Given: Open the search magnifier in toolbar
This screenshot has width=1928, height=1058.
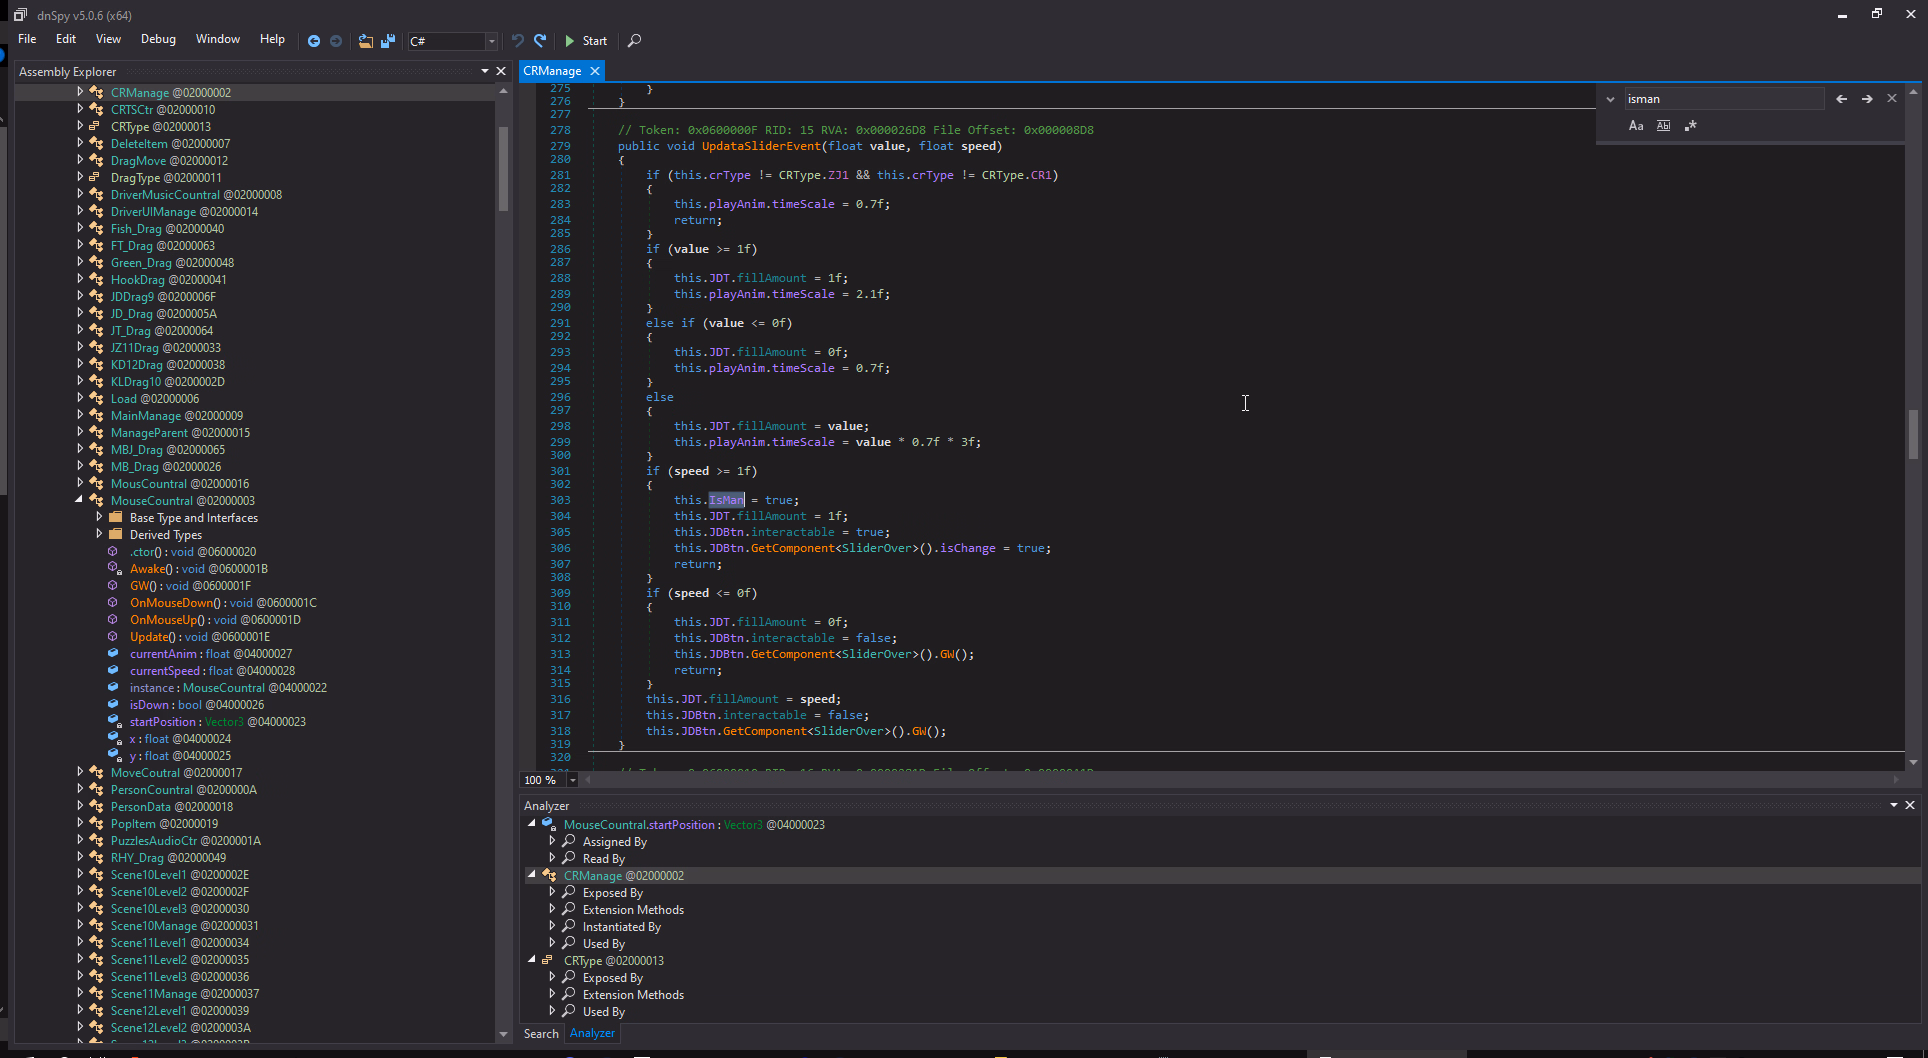Looking at the screenshot, I should [634, 41].
